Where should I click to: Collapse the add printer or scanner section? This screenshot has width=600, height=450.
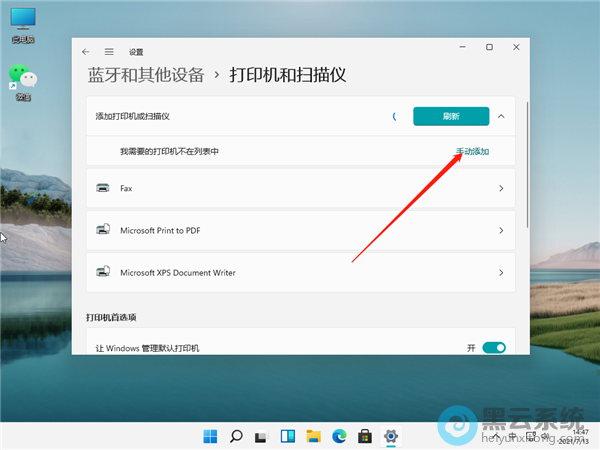click(x=501, y=116)
